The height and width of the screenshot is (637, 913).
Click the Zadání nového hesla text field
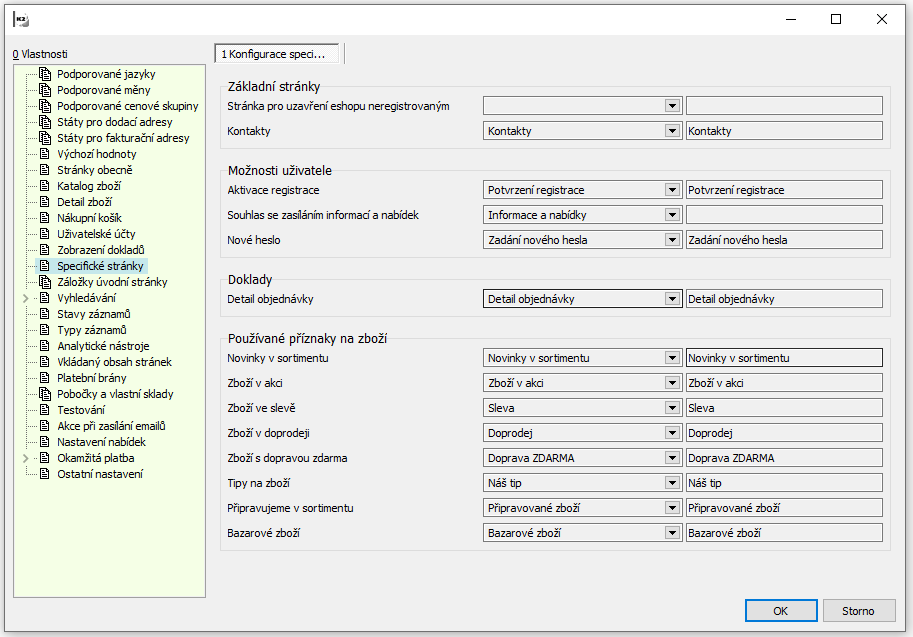[784, 240]
